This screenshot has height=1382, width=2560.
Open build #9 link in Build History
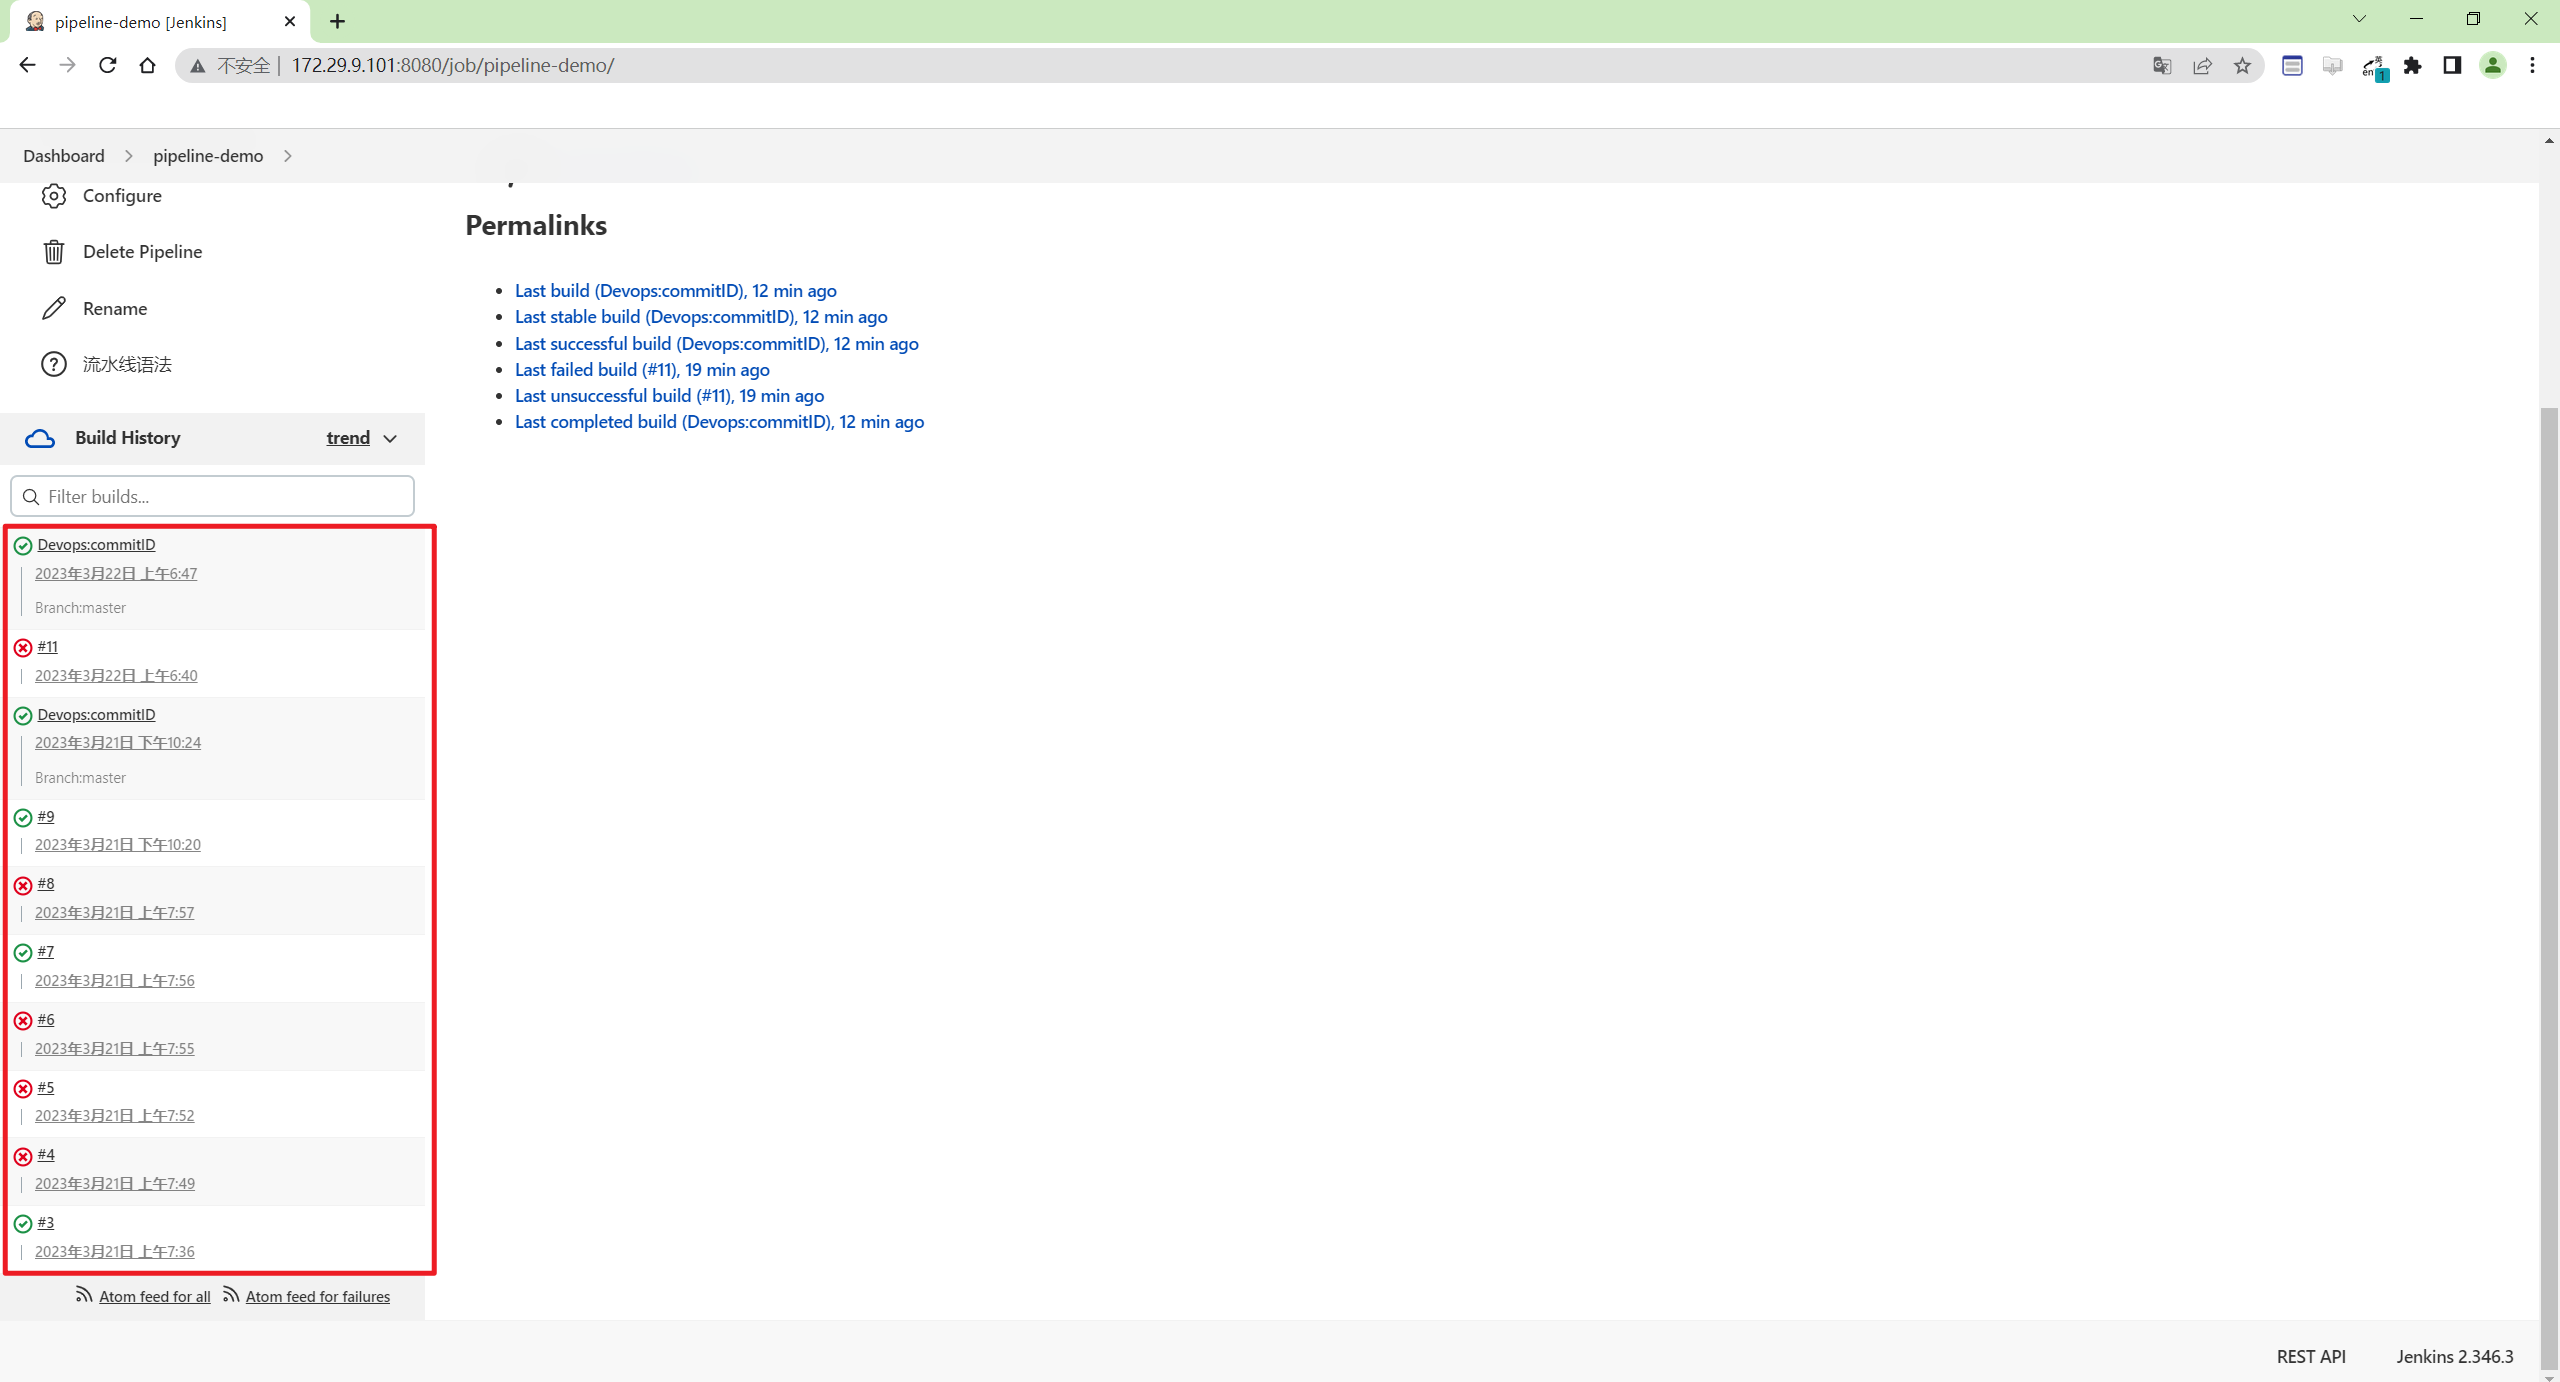click(x=46, y=817)
